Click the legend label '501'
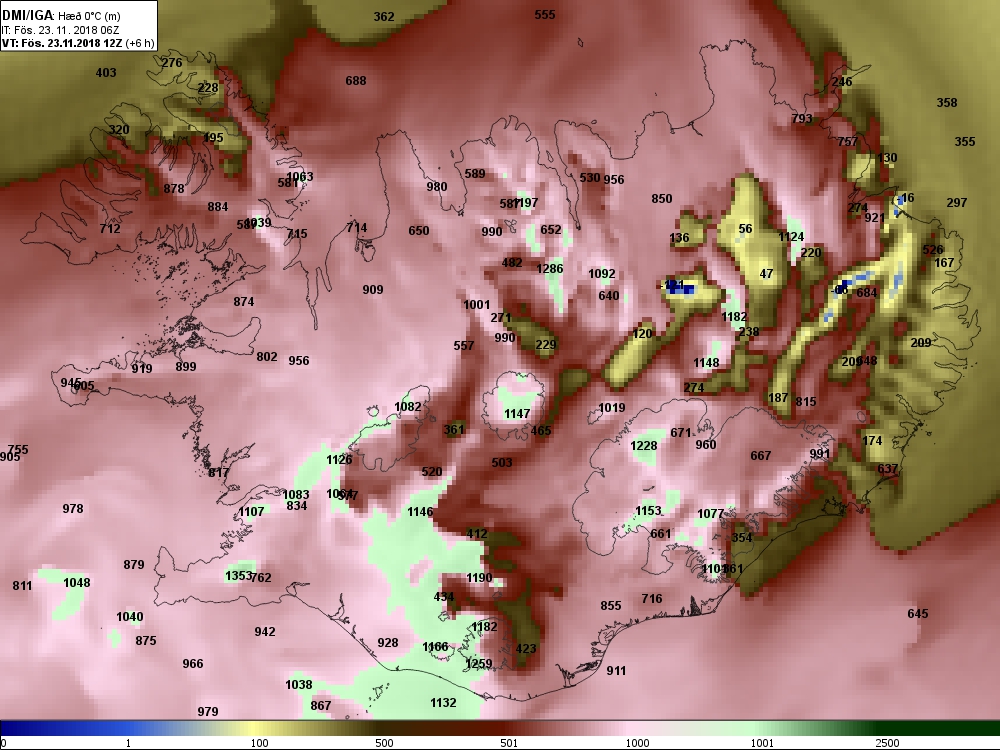Viewport: 1000px width, 750px height. point(509,743)
